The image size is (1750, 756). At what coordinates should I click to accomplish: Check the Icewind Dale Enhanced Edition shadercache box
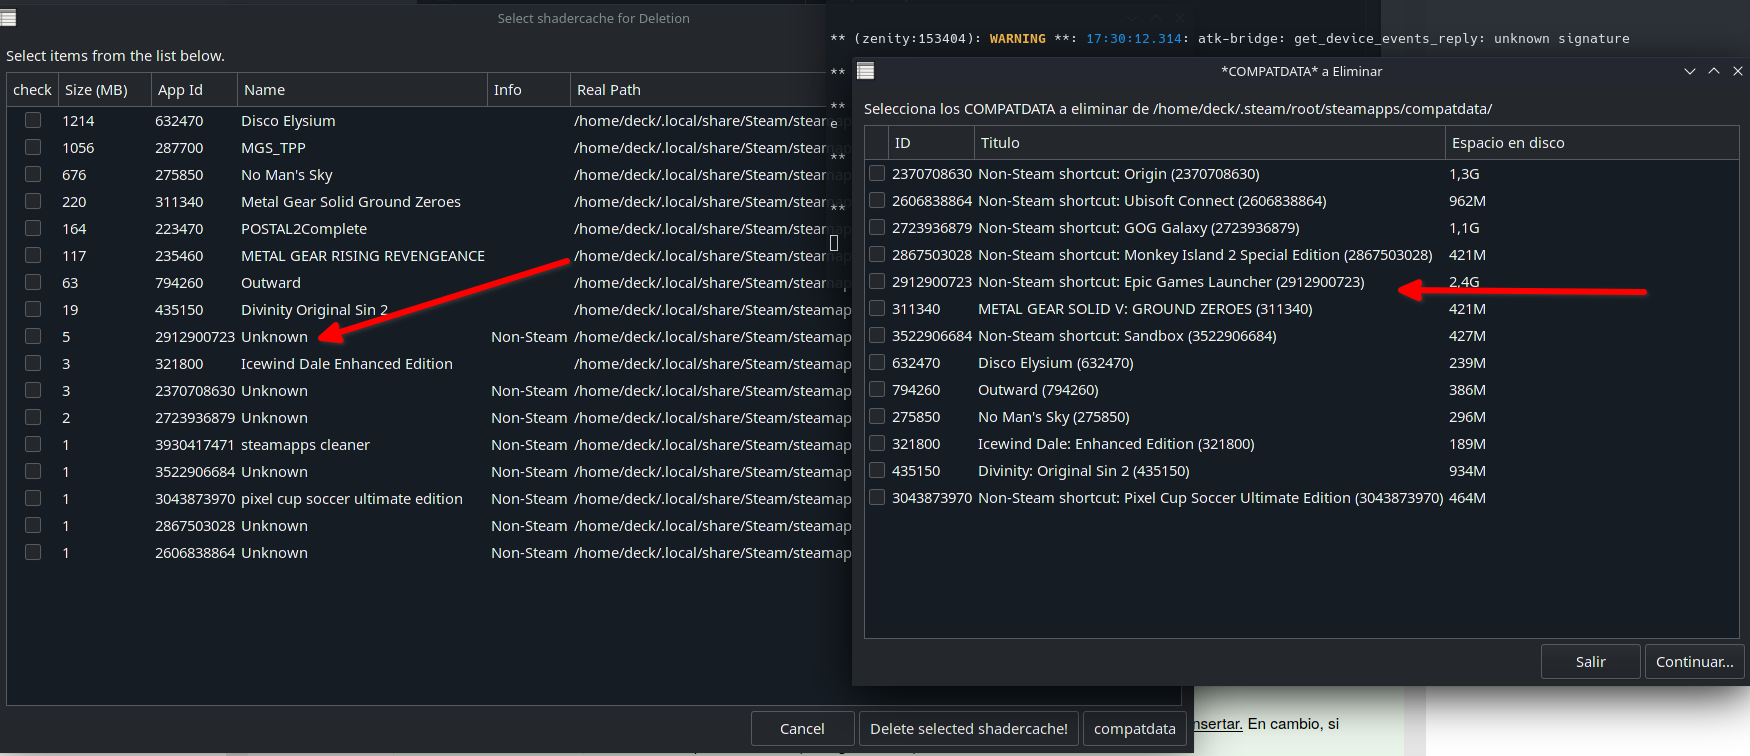(x=33, y=363)
